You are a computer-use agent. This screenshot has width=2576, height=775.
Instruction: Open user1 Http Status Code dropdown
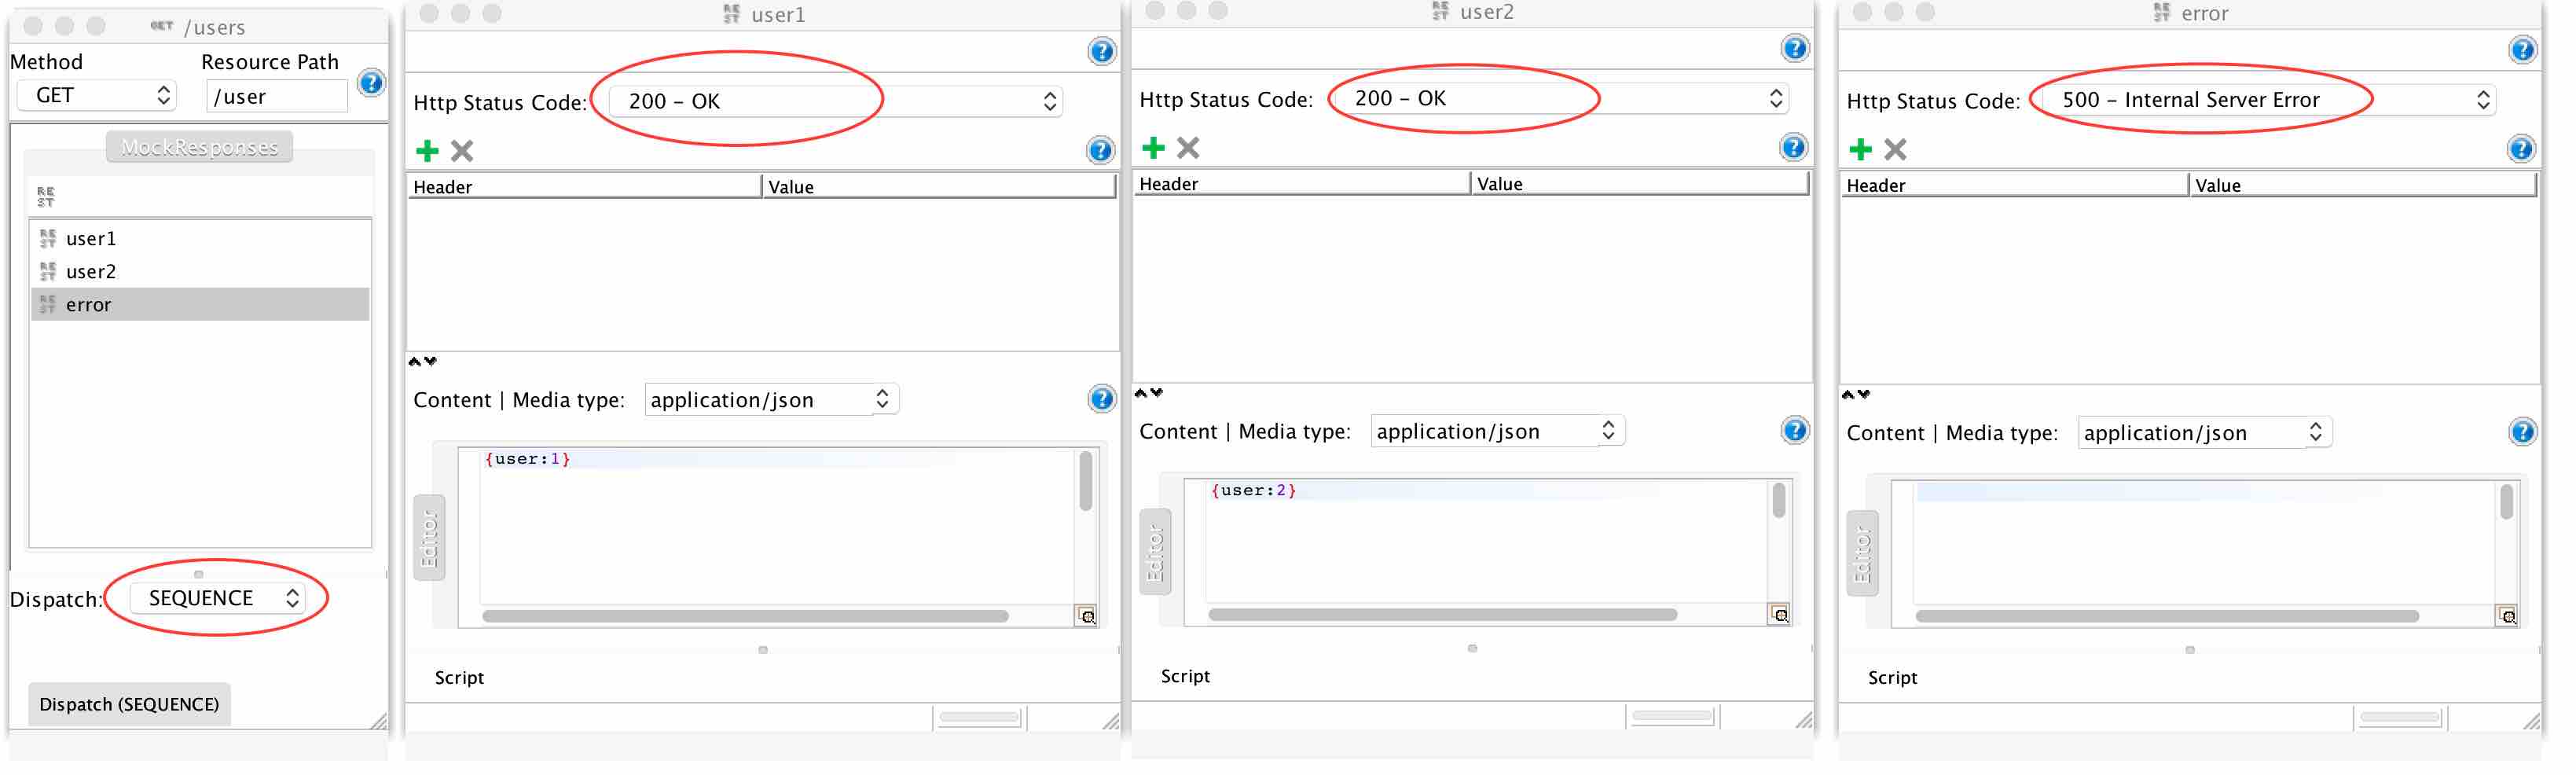point(835,101)
